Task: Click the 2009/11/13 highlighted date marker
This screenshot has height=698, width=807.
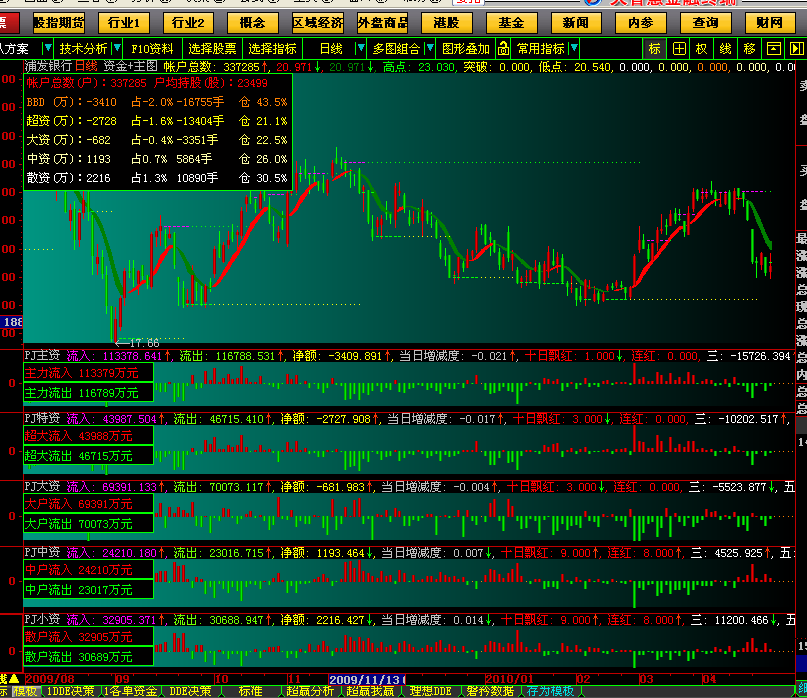Action: (x=367, y=679)
